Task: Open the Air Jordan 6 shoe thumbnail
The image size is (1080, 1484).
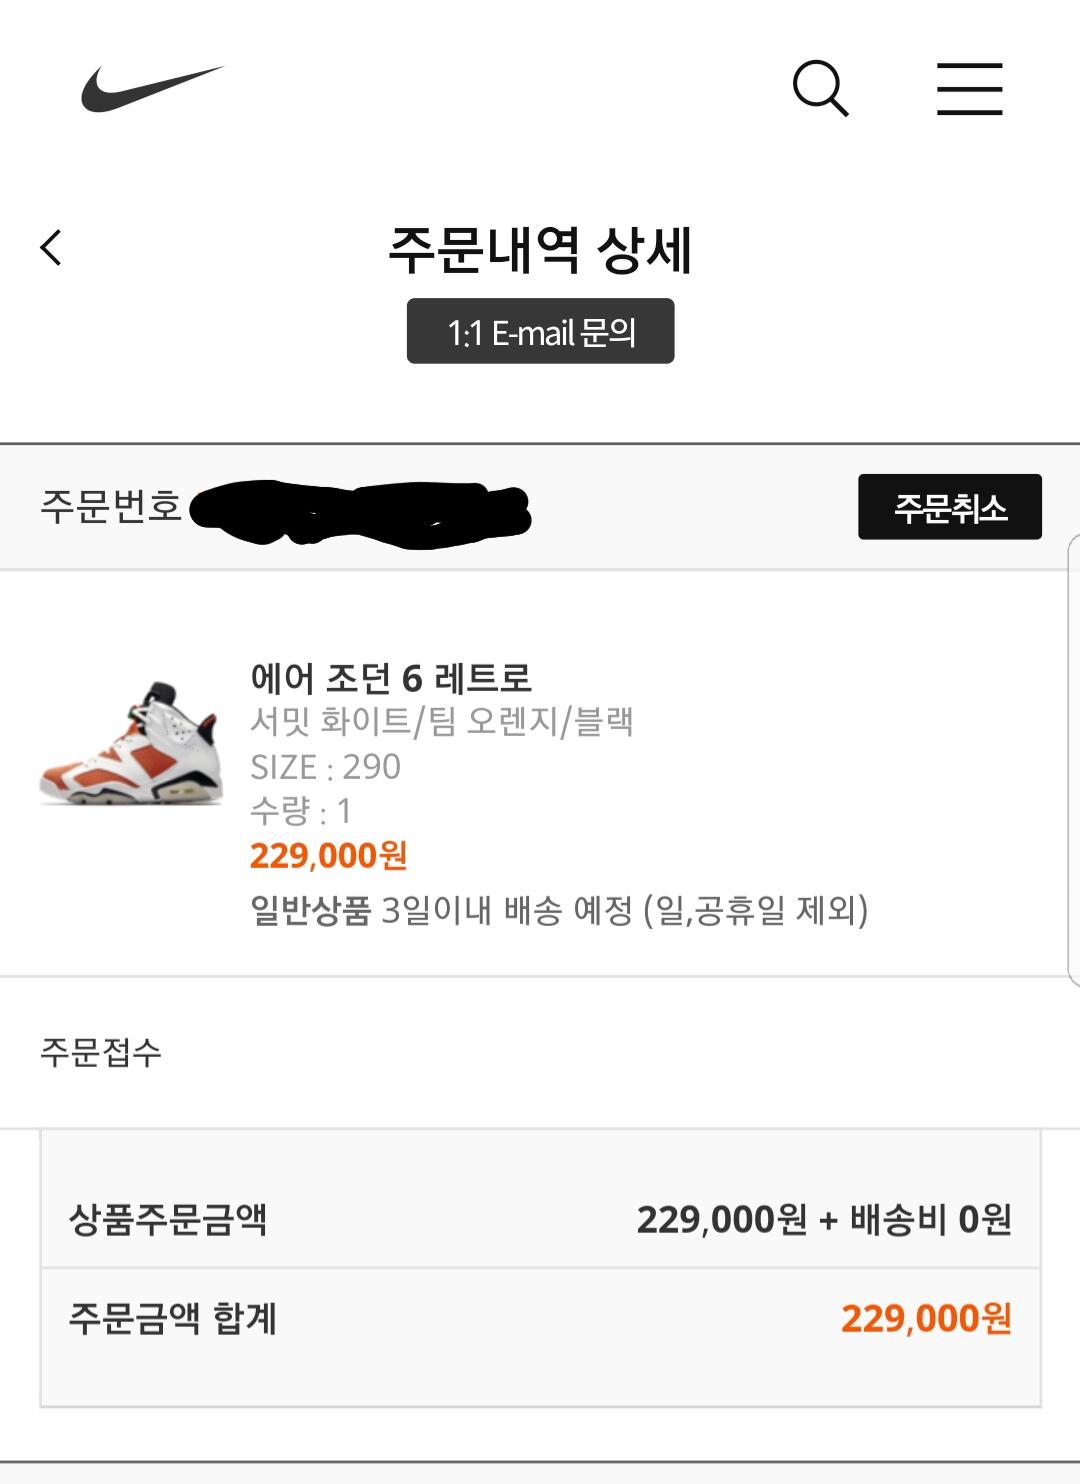Action: (x=130, y=742)
